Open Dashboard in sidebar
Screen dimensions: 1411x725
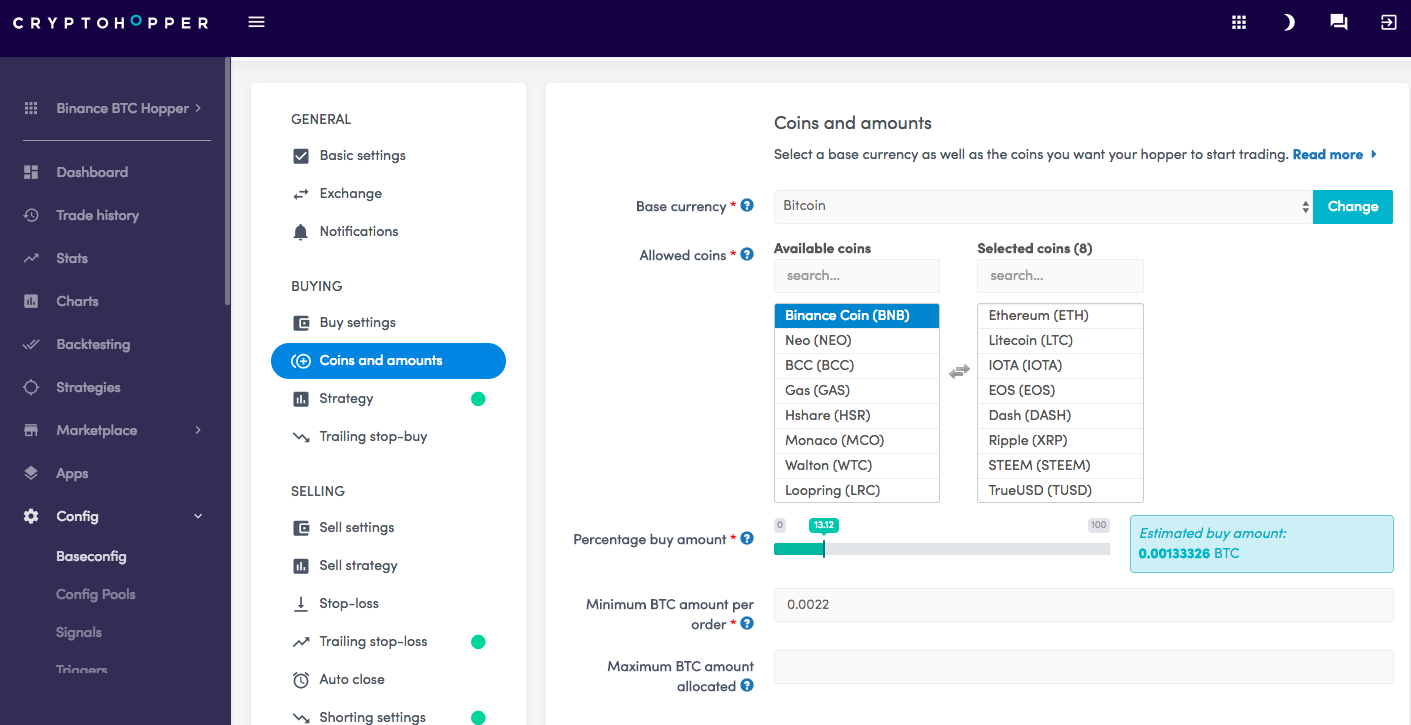tap(92, 172)
